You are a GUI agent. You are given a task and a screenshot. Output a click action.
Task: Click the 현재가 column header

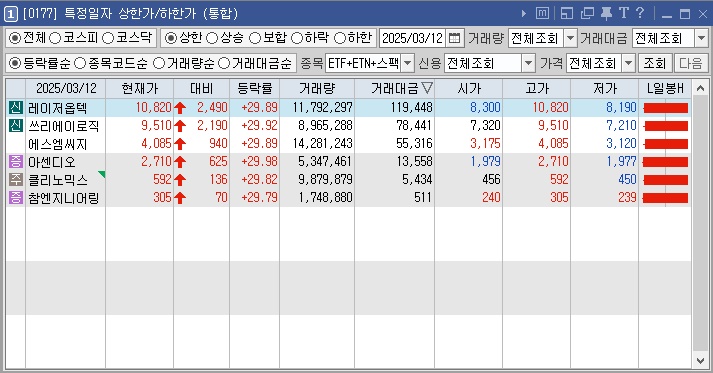(140, 88)
